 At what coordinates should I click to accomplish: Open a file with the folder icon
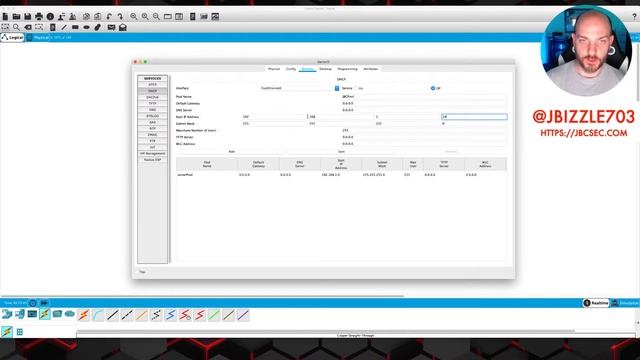(16, 17)
